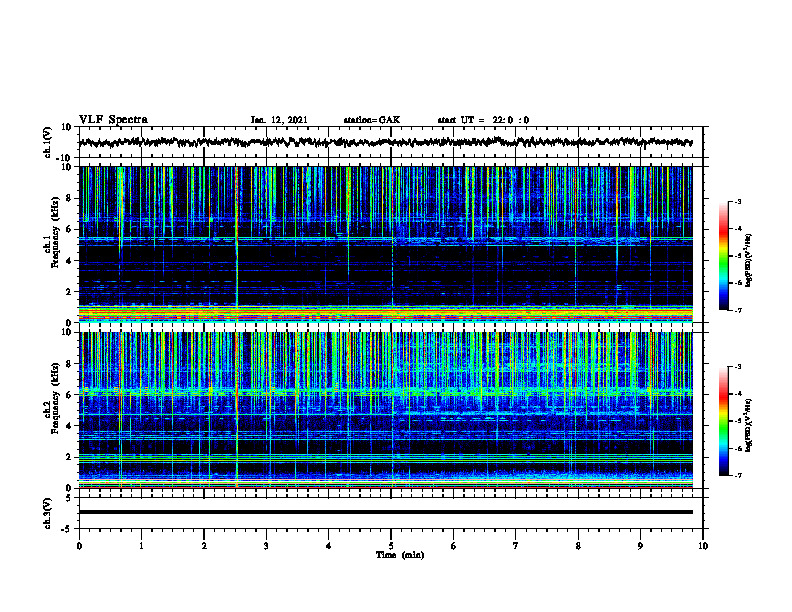
Task: Click the time-axis tick label "9"
Action: pos(640,546)
